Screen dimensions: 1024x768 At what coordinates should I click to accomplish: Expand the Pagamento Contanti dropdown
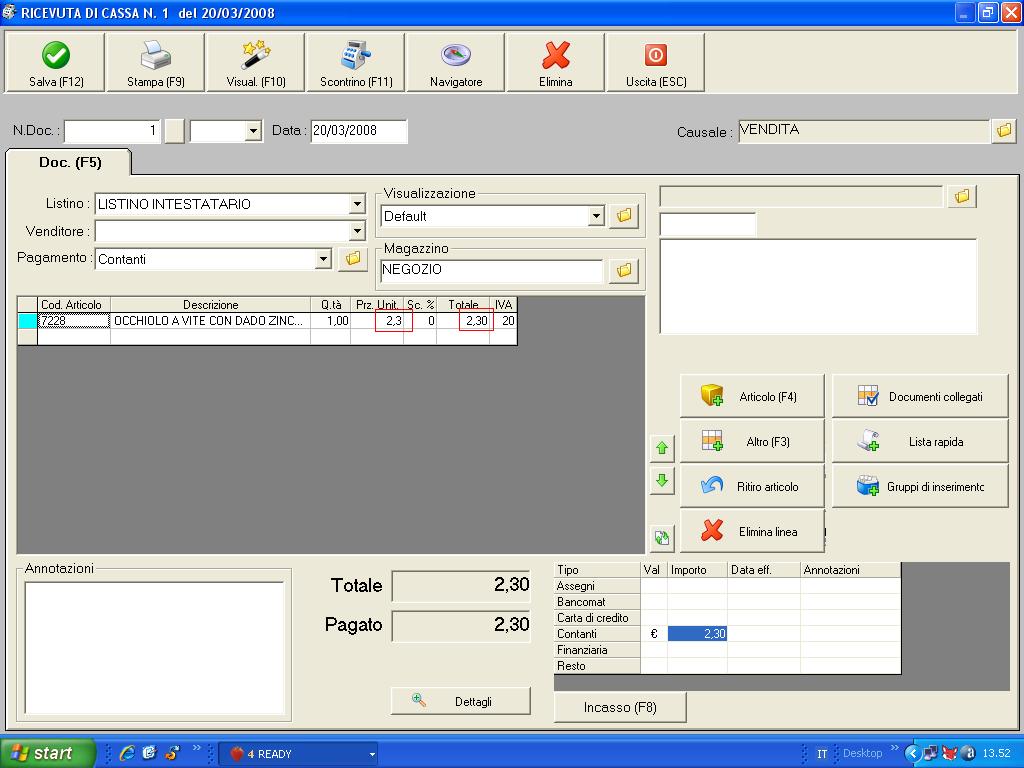point(323,259)
